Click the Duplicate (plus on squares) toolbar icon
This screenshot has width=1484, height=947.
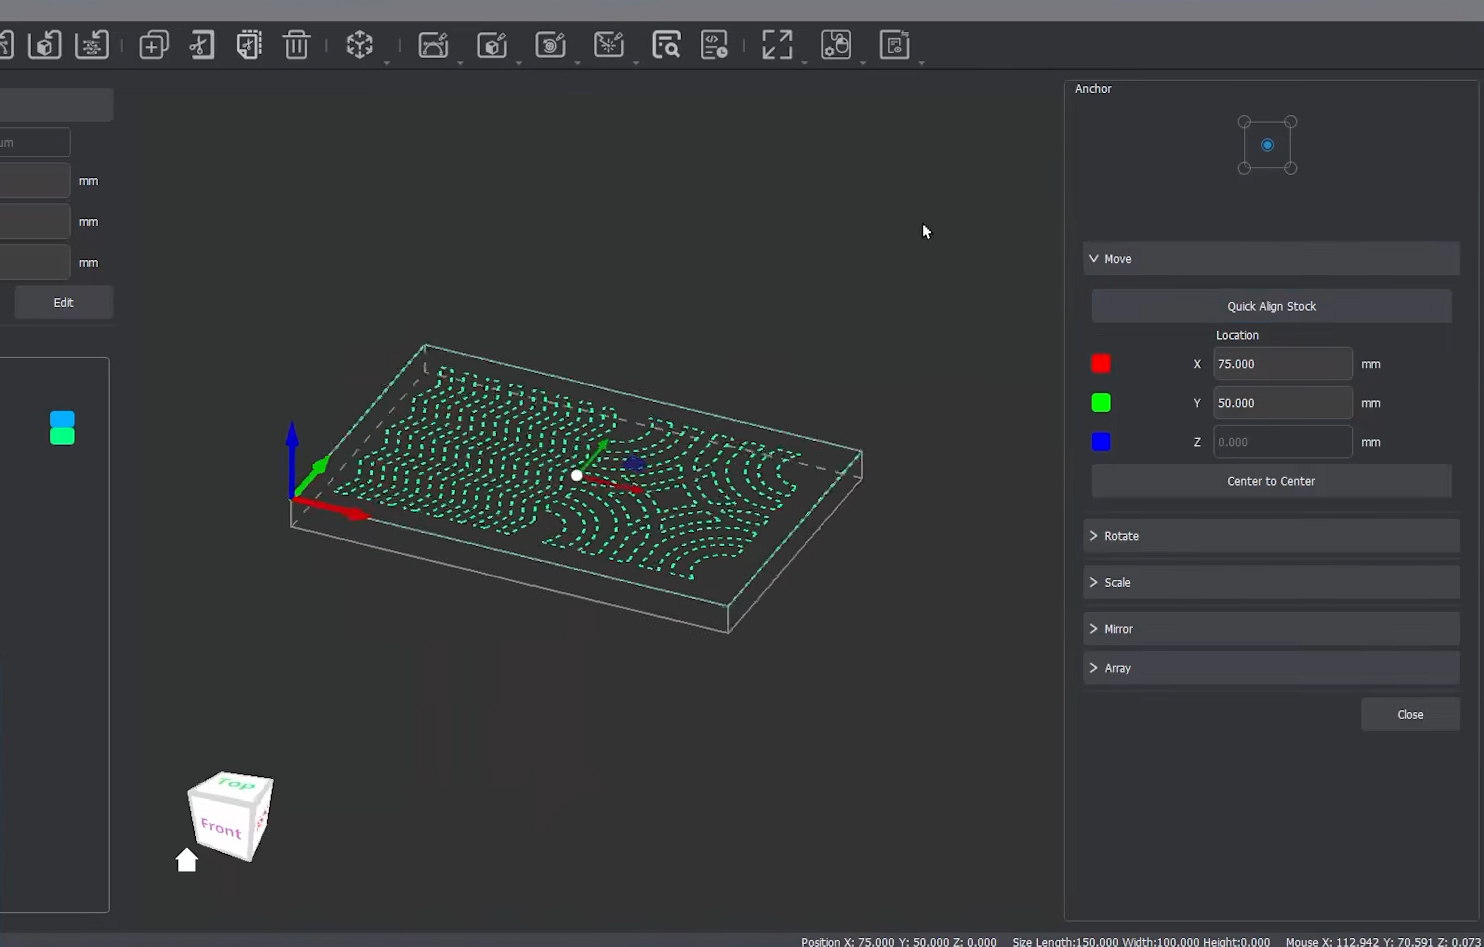(x=154, y=45)
